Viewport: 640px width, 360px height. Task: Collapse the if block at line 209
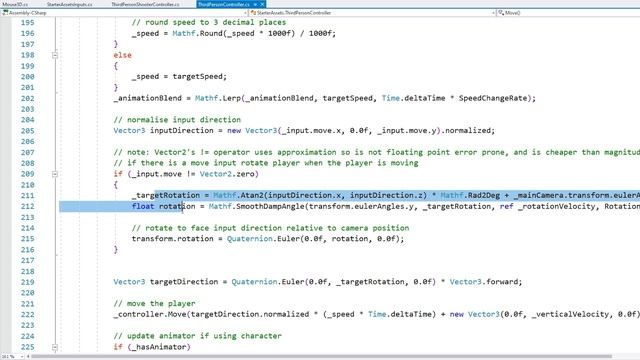(55, 174)
